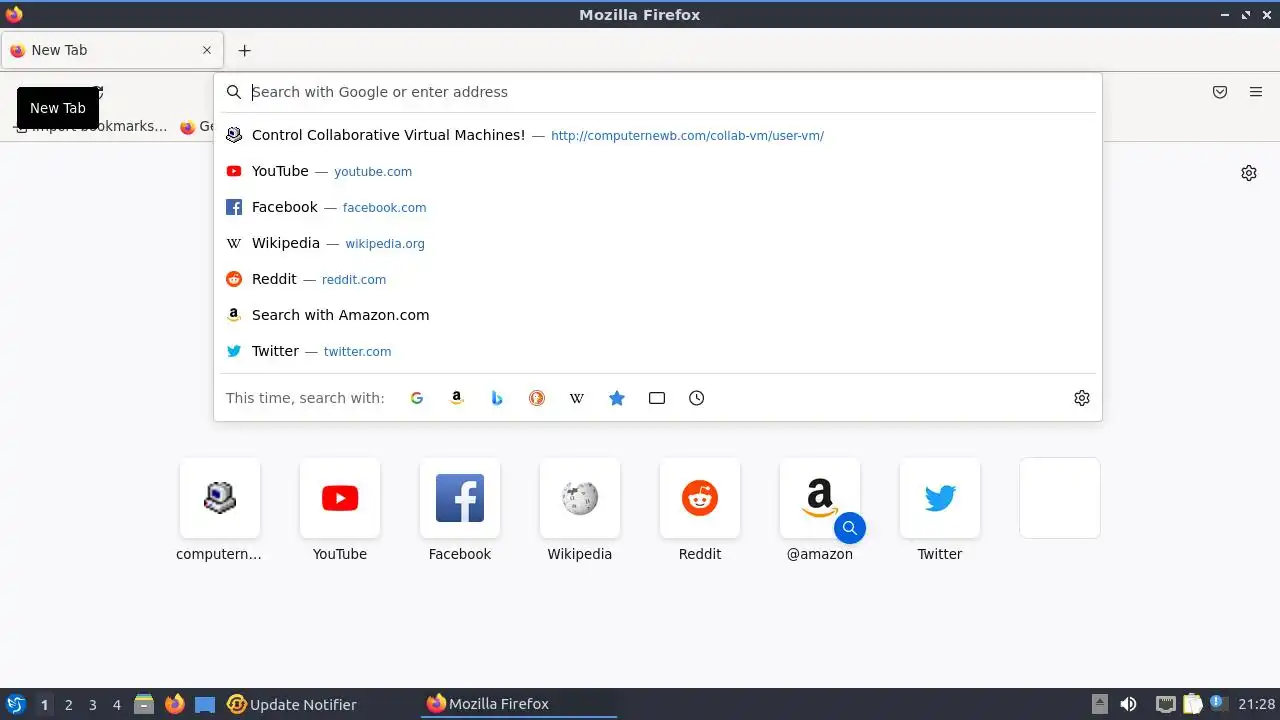
Task: Select Twitter suggestion in address dropdown
Action: click(x=658, y=351)
